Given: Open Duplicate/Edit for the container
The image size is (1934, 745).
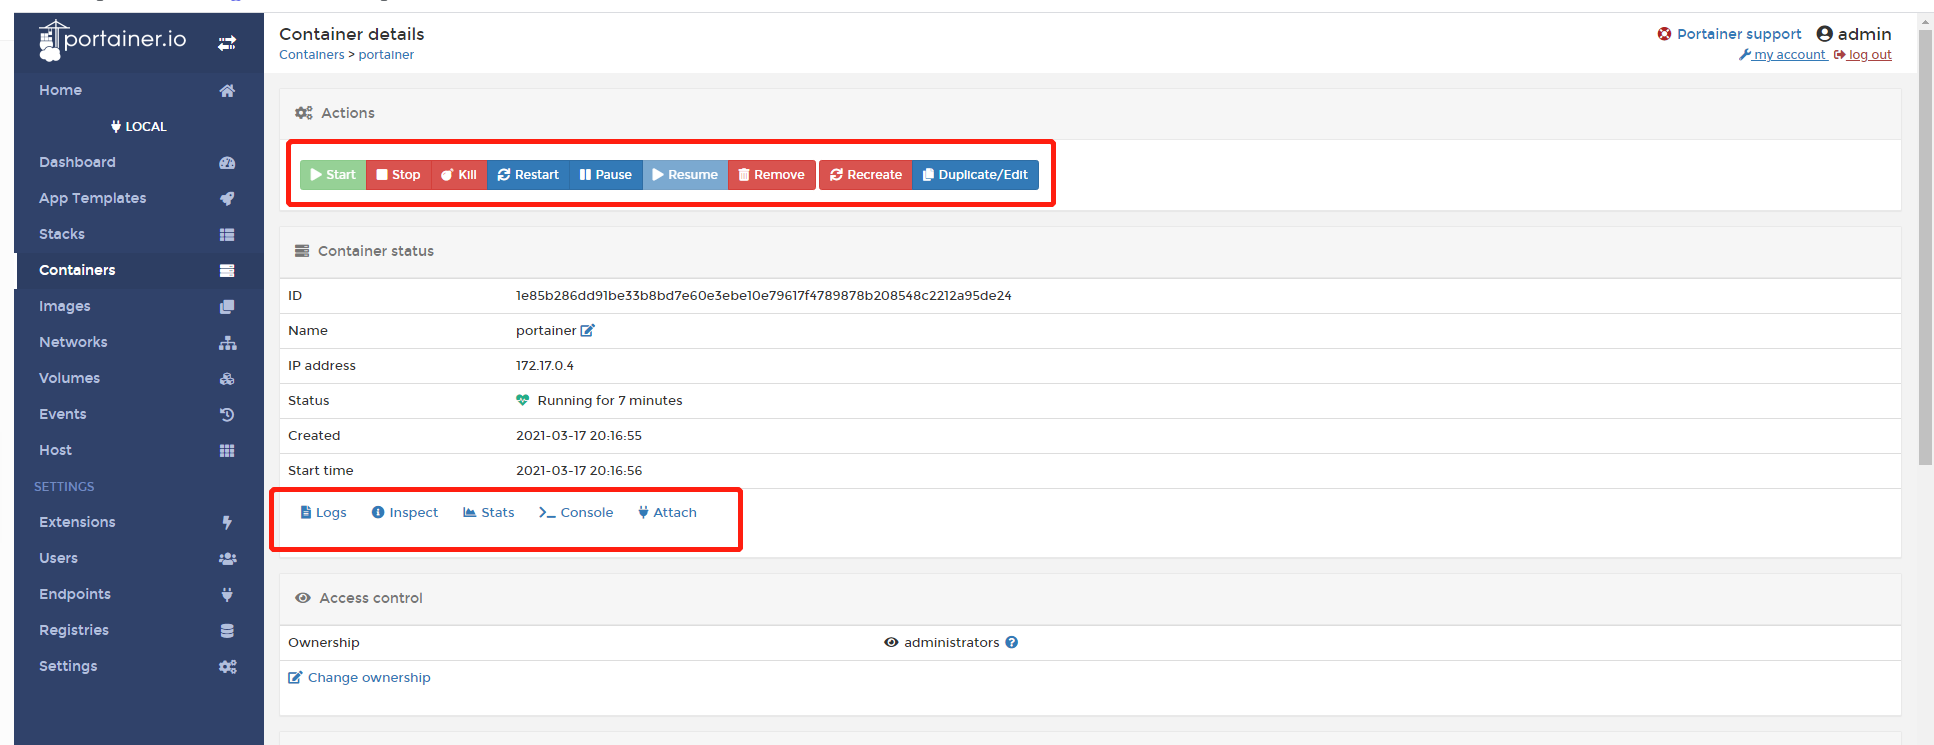Looking at the screenshot, I should pos(975,174).
